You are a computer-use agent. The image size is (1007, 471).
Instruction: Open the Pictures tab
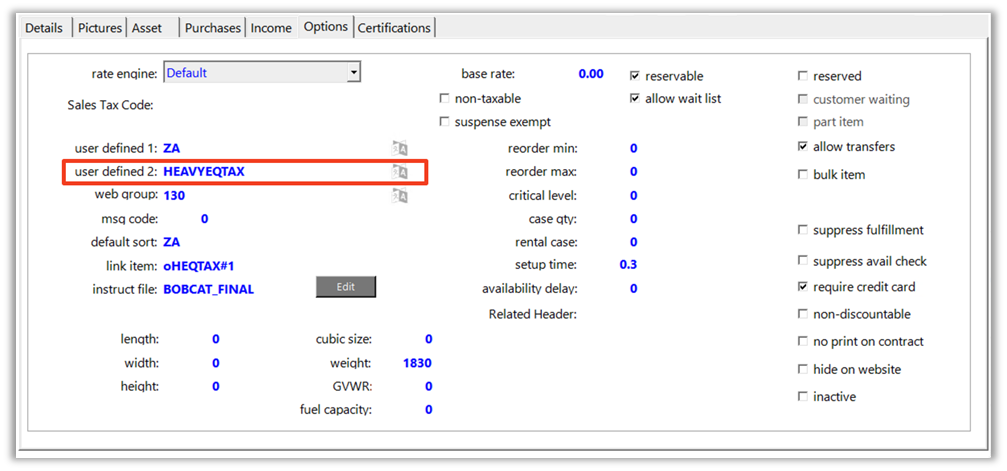(100, 28)
